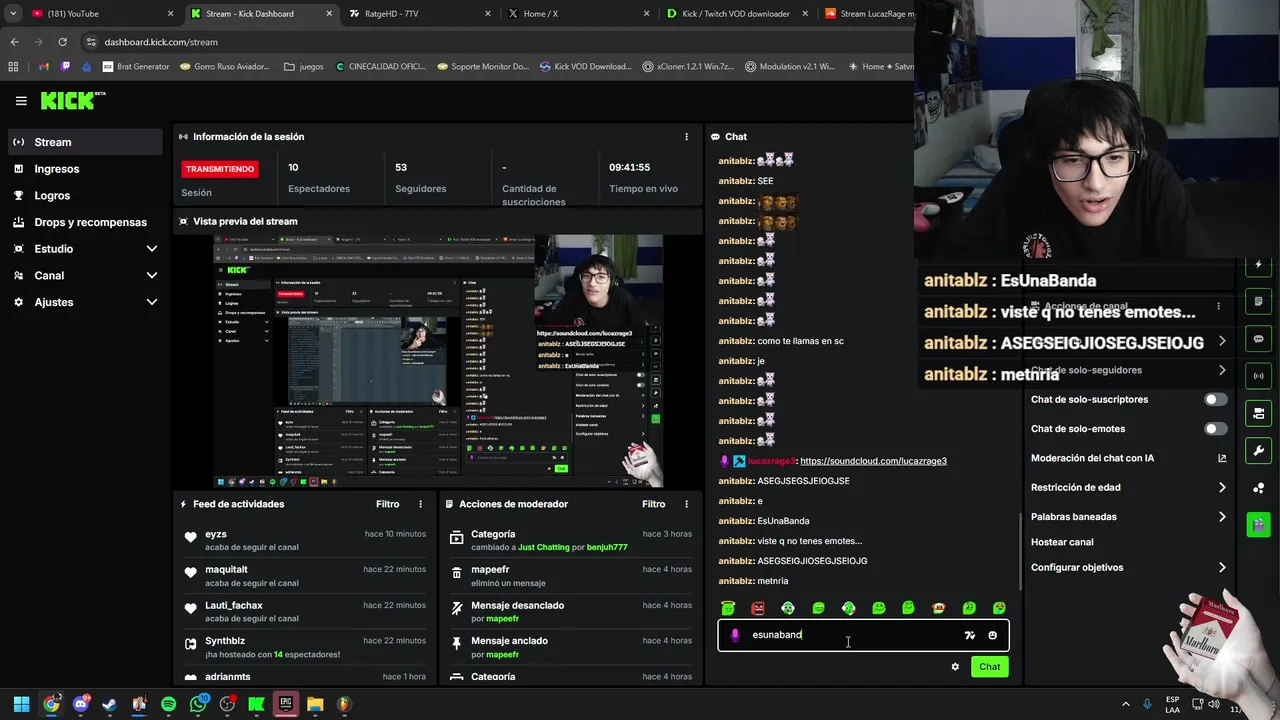Open Spotify from the taskbar

[168, 704]
